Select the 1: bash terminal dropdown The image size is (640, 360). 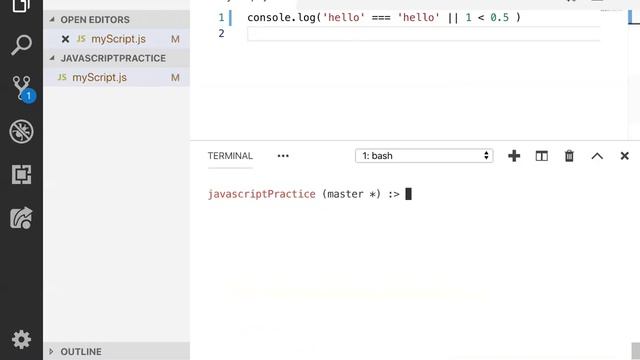pos(424,156)
